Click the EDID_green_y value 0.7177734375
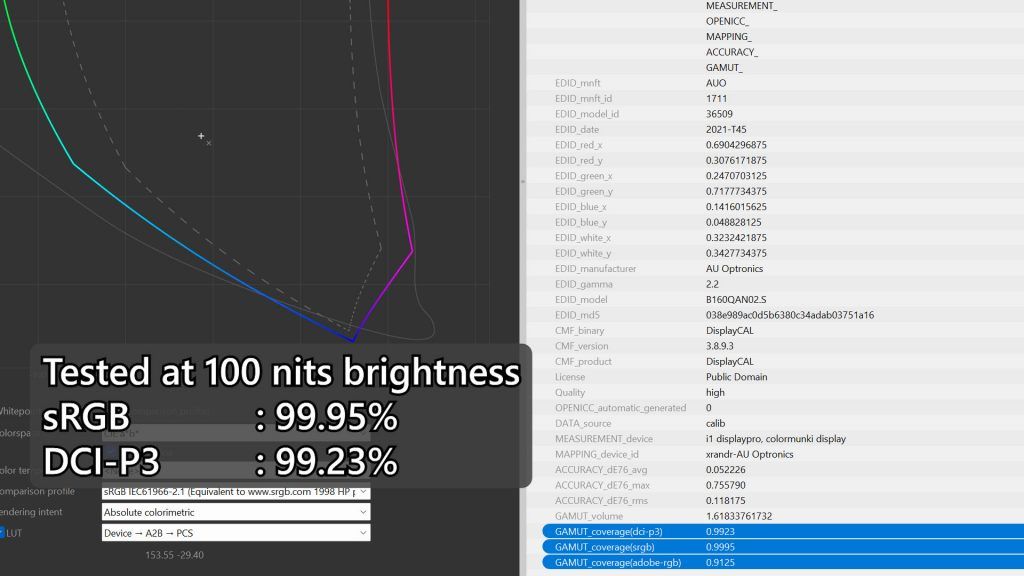1024x576 pixels. [736, 191]
